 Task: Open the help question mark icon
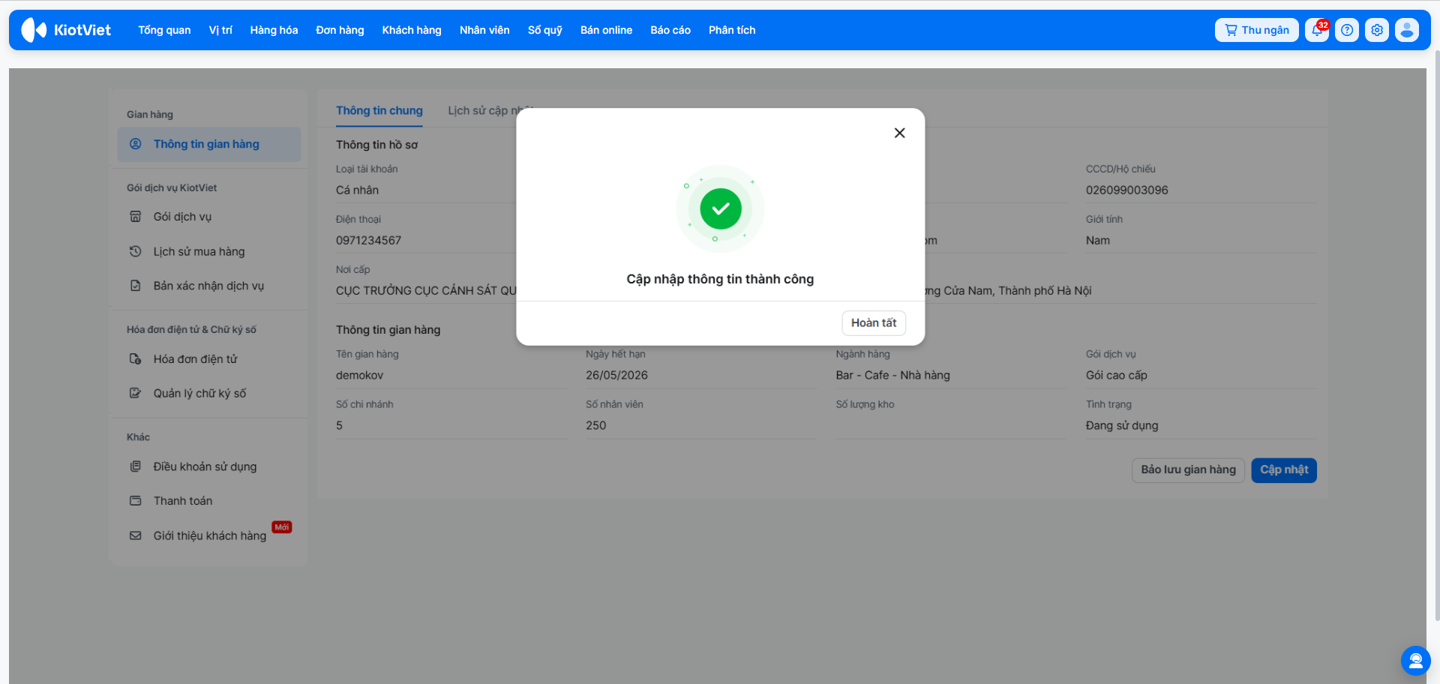[1347, 30]
